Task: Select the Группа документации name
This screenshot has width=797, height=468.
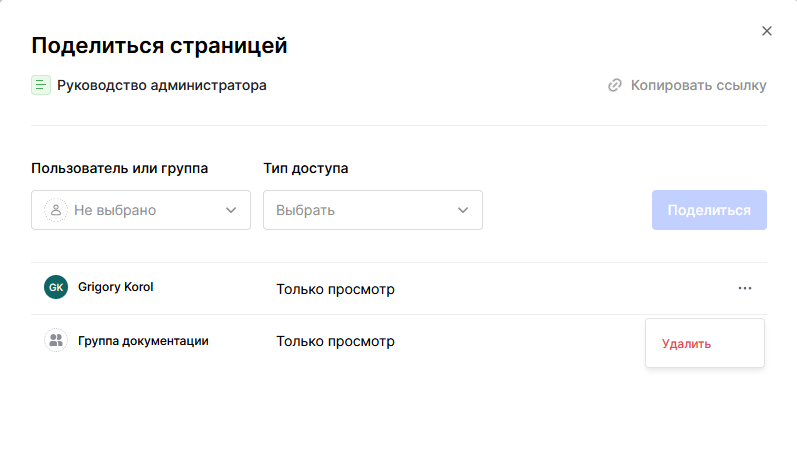Action: click(x=143, y=341)
